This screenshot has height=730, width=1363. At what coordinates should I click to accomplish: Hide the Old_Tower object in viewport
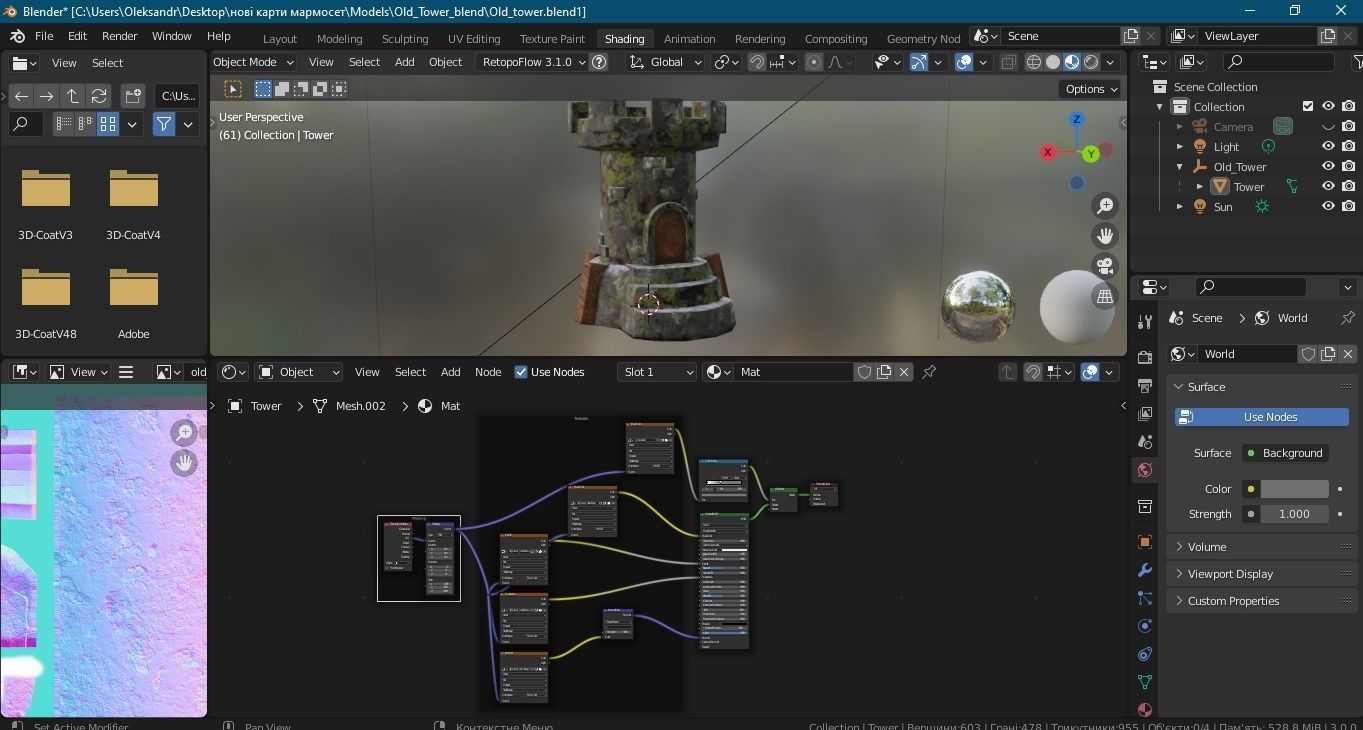(x=1328, y=166)
